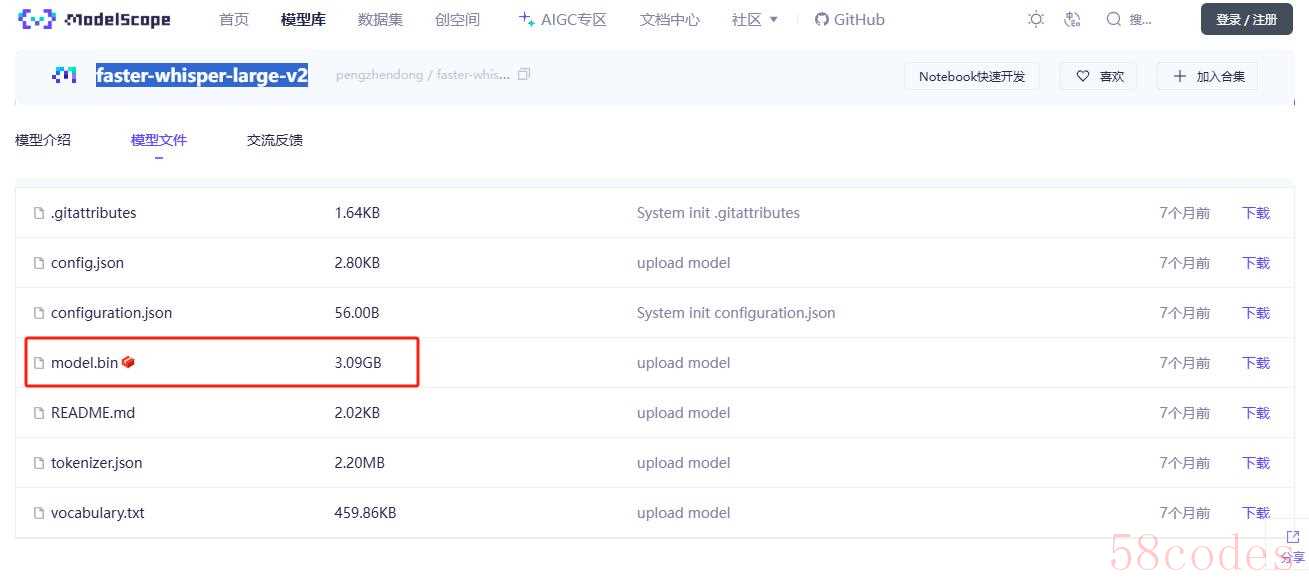Click the model.bin file icon
Screen dimensions: 1309x583
click(x=39, y=363)
